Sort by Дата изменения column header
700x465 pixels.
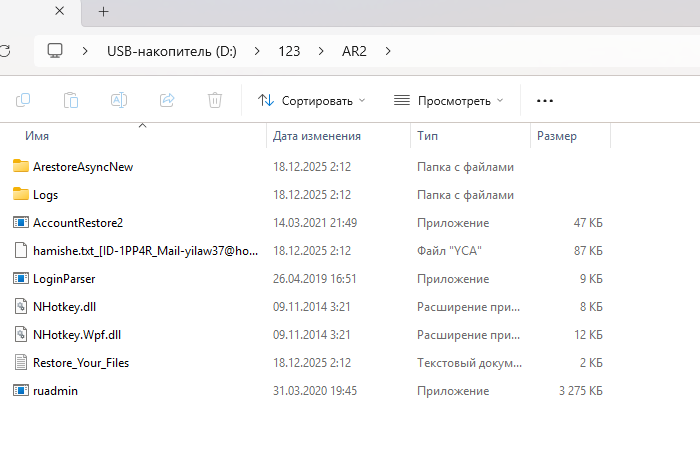pos(317,136)
